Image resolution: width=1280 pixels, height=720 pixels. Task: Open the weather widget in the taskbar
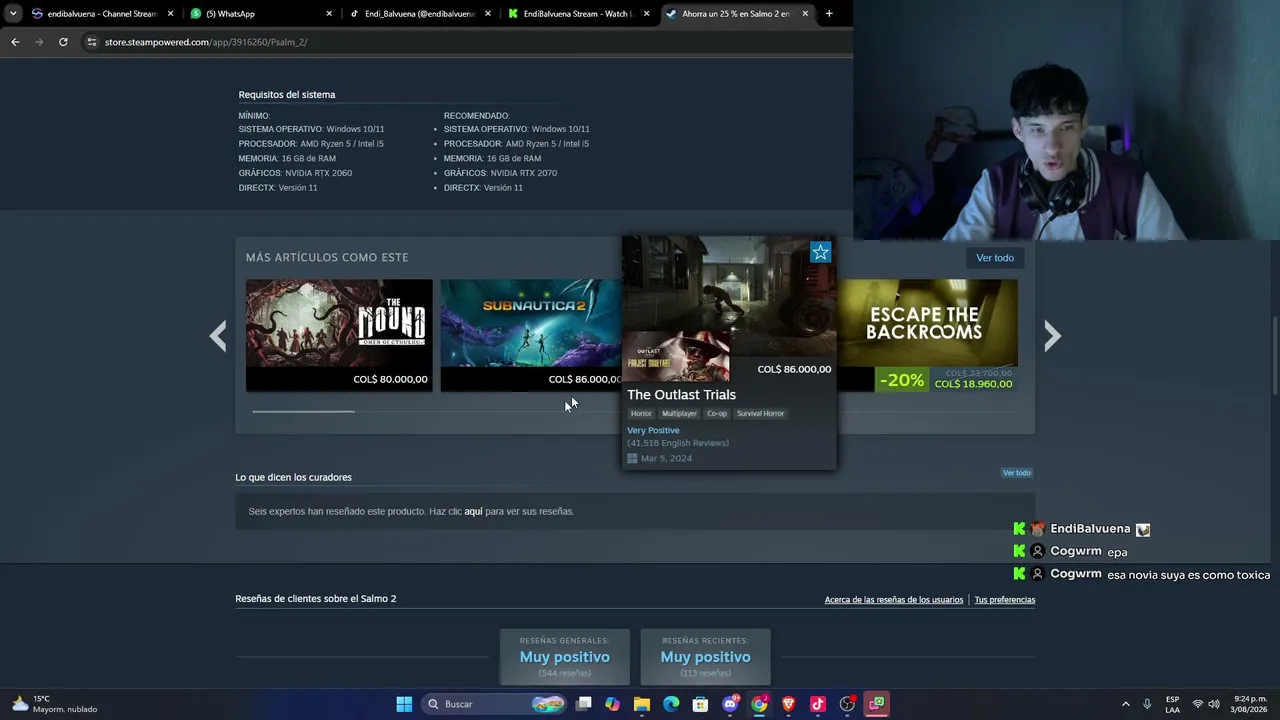point(55,704)
